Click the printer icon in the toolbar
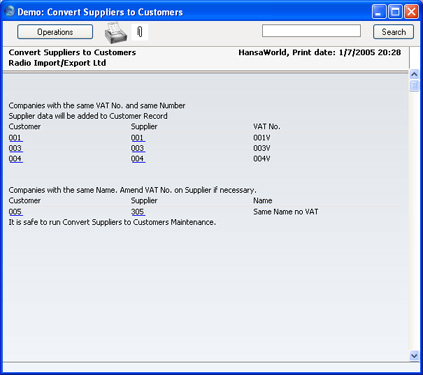 click(116, 33)
